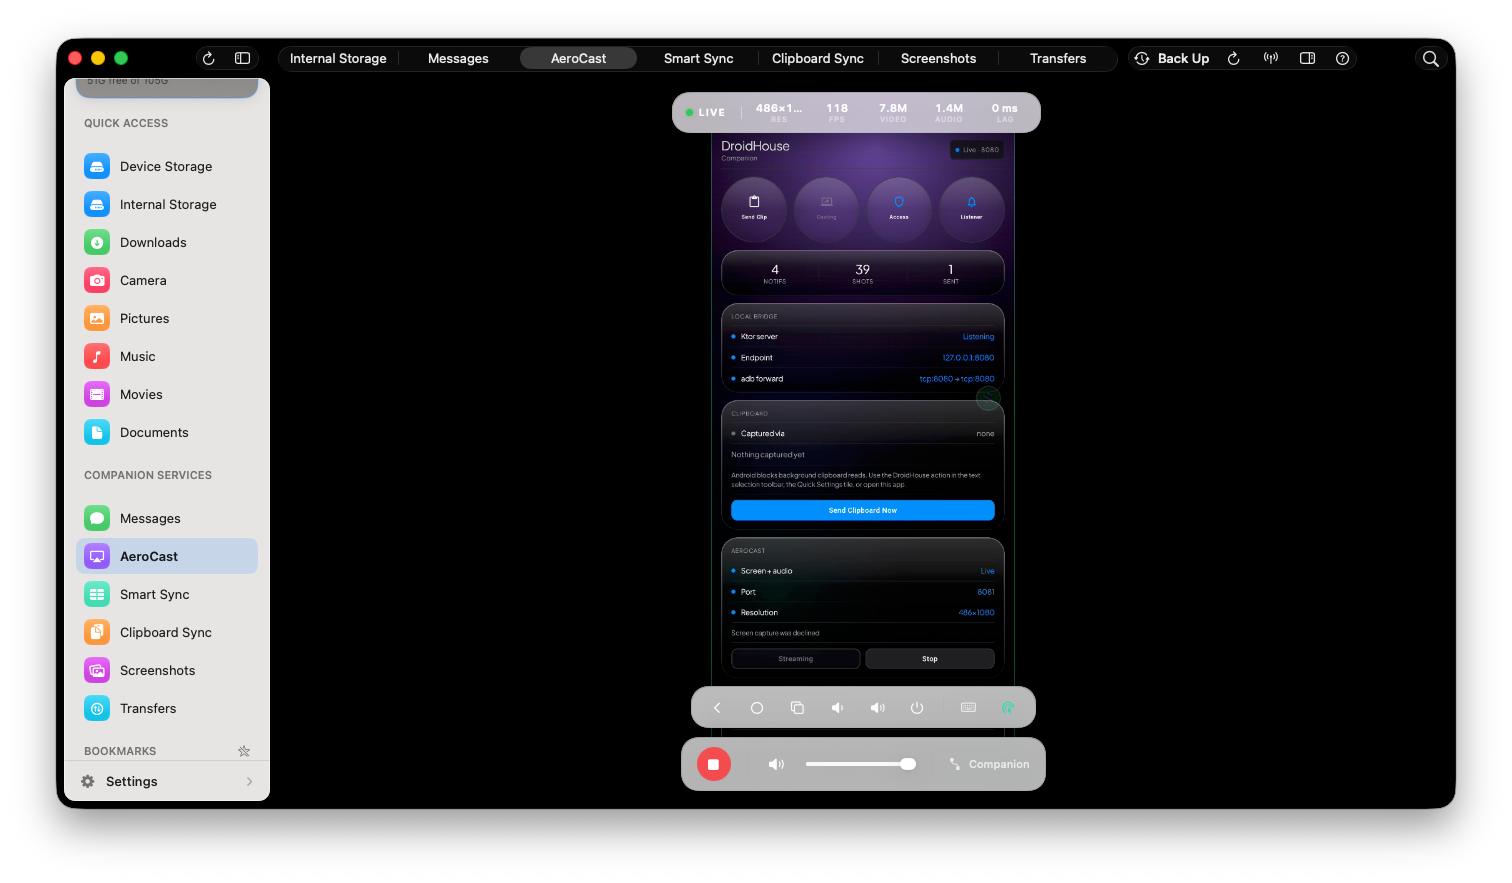The image size is (1512, 883).
Task: Open the Camera folder
Action: tap(167, 281)
